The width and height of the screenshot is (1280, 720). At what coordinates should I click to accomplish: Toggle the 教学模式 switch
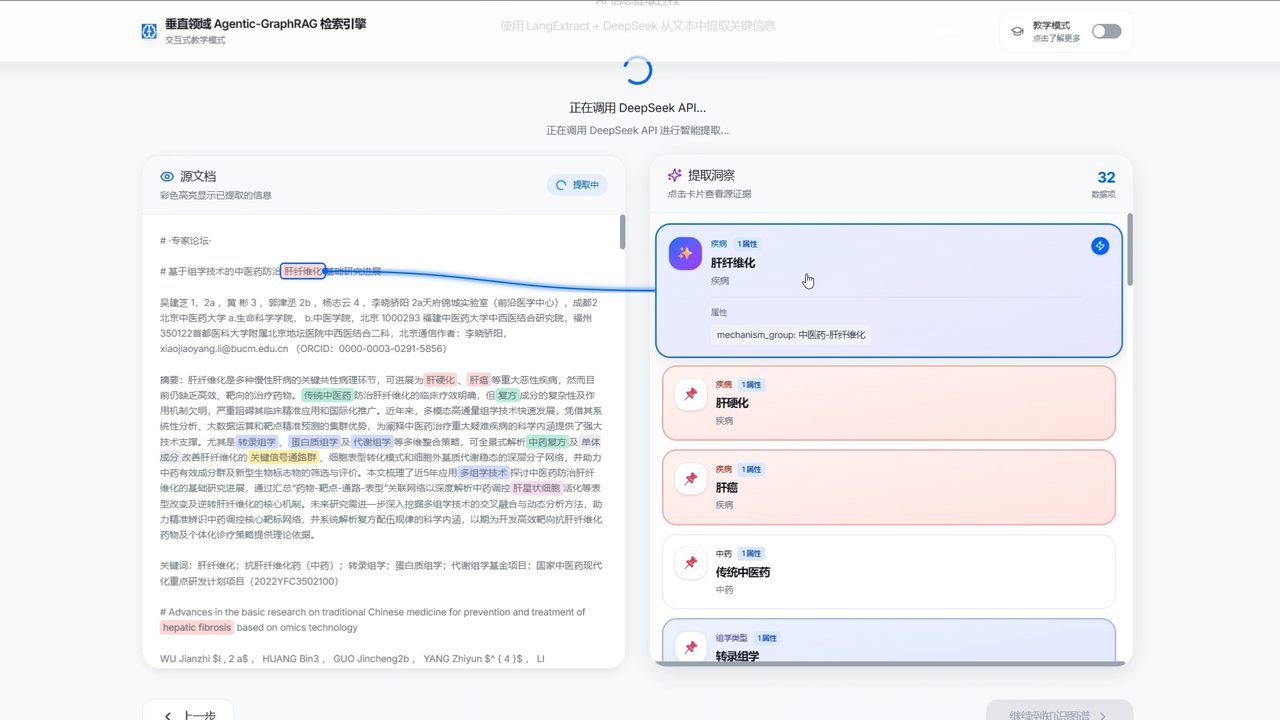coord(1106,31)
